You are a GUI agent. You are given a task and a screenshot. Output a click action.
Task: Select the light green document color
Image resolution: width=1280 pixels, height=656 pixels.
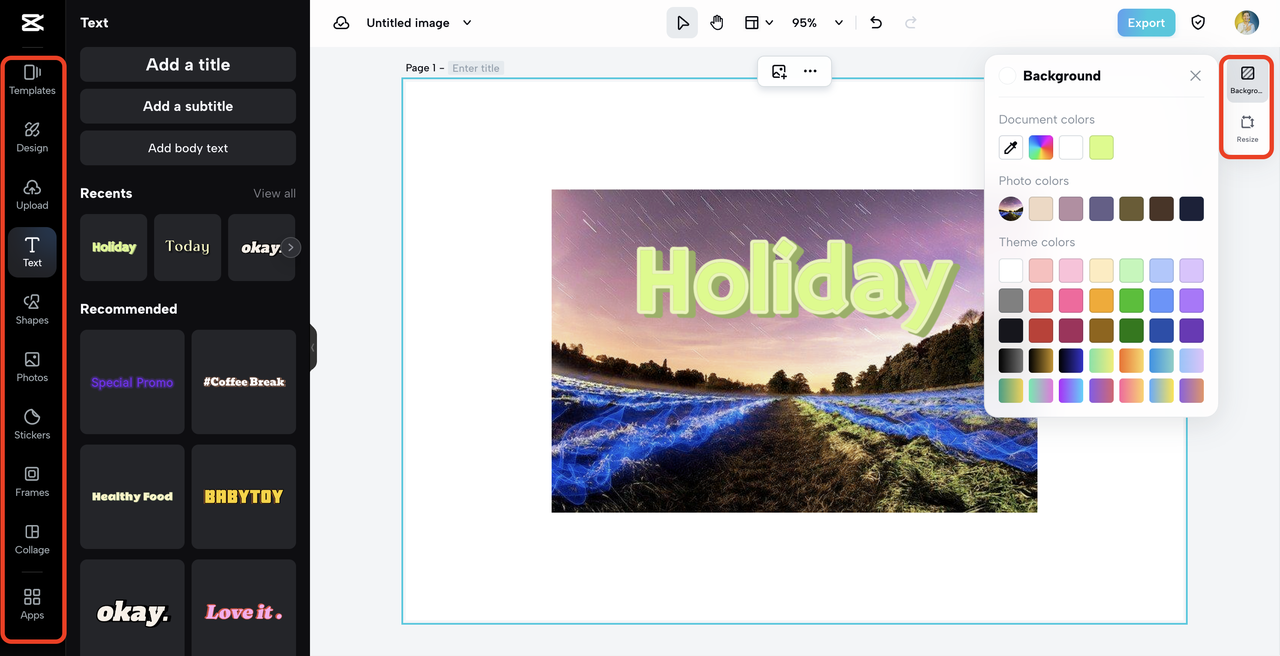click(x=1101, y=148)
